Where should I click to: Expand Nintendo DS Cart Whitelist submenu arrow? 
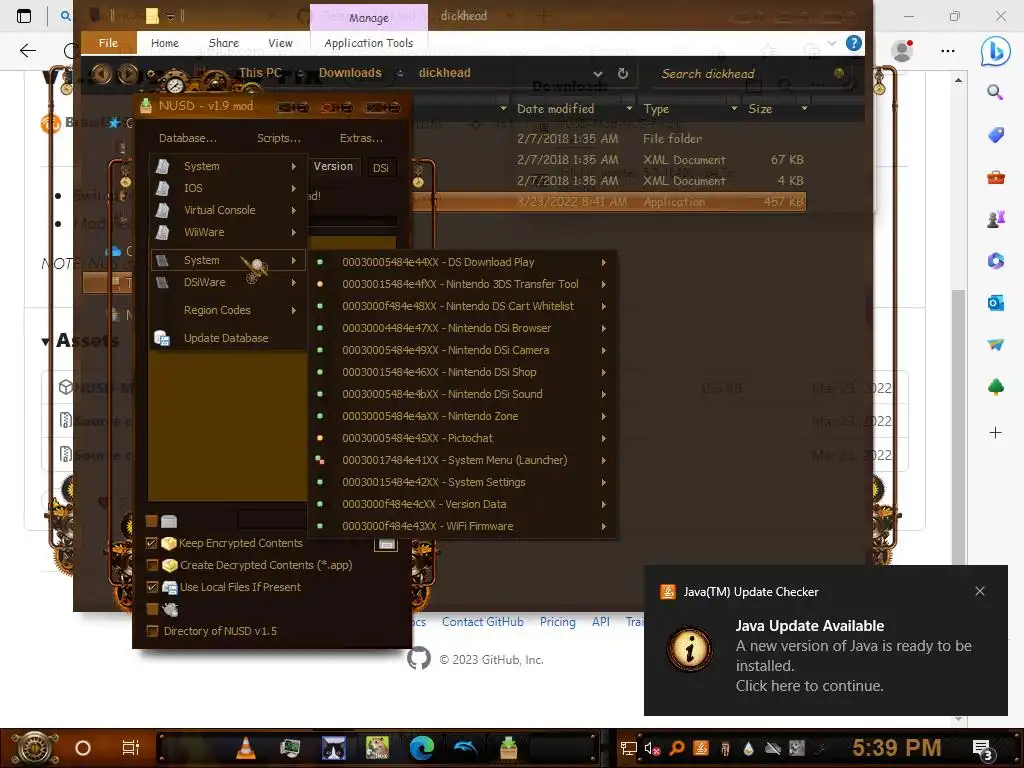pyautogui.click(x=603, y=306)
